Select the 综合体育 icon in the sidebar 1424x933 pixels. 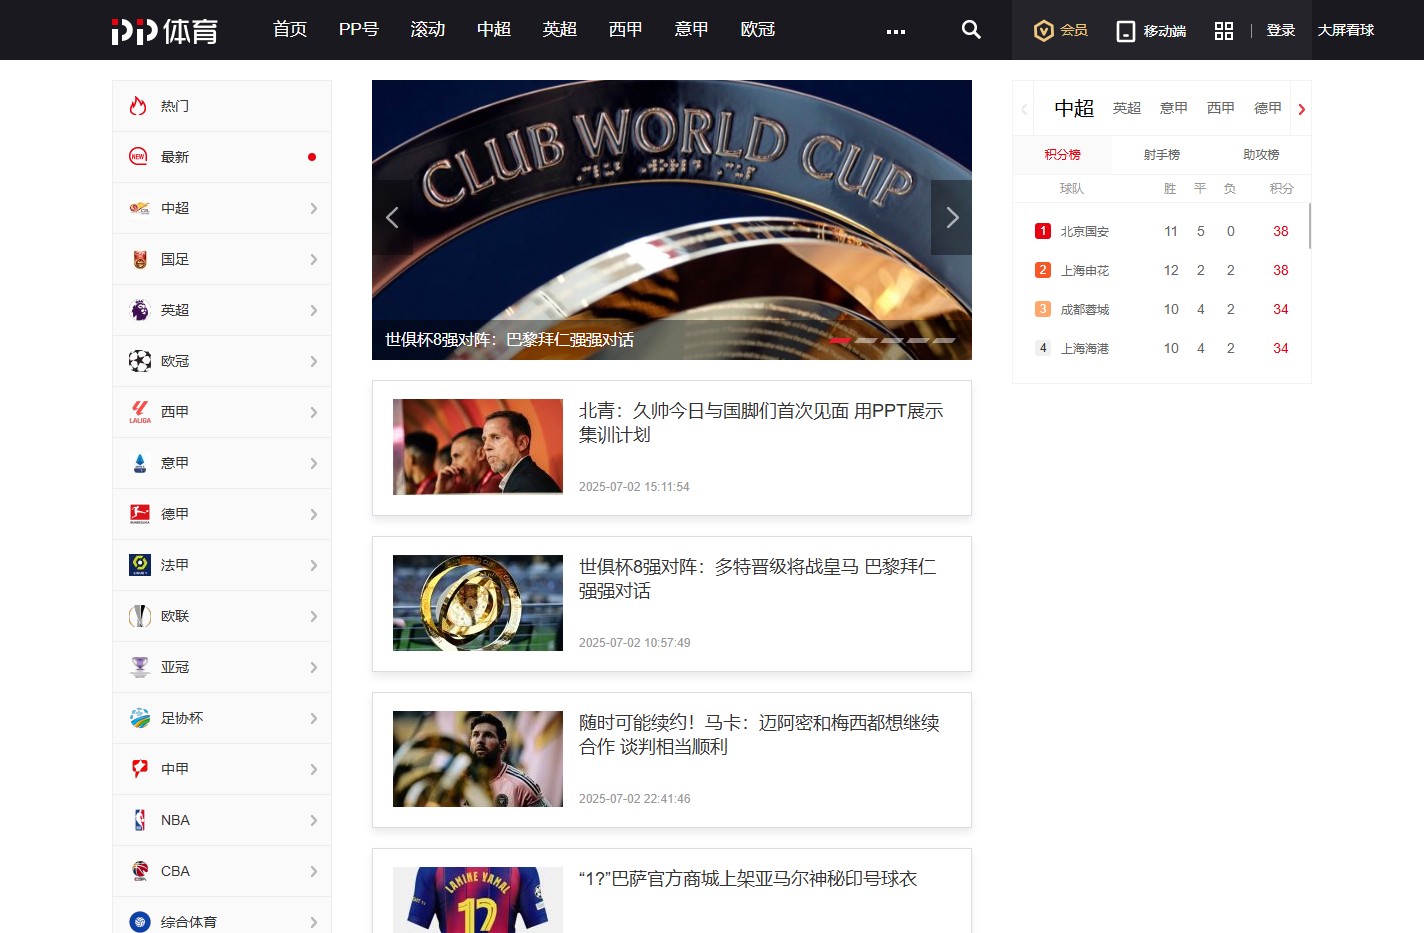click(140, 922)
